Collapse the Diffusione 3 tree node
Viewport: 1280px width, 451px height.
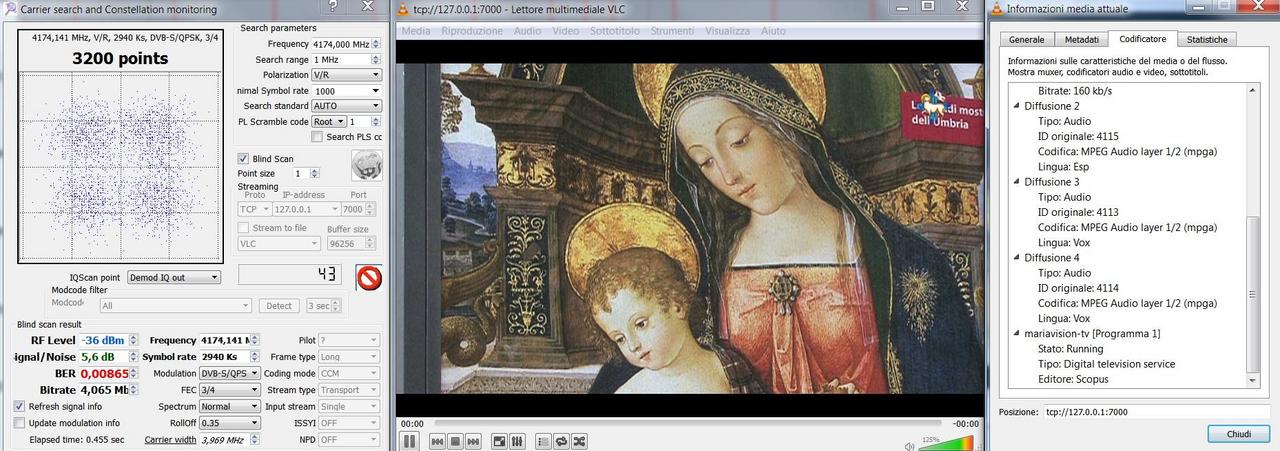click(x=1015, y=182)
